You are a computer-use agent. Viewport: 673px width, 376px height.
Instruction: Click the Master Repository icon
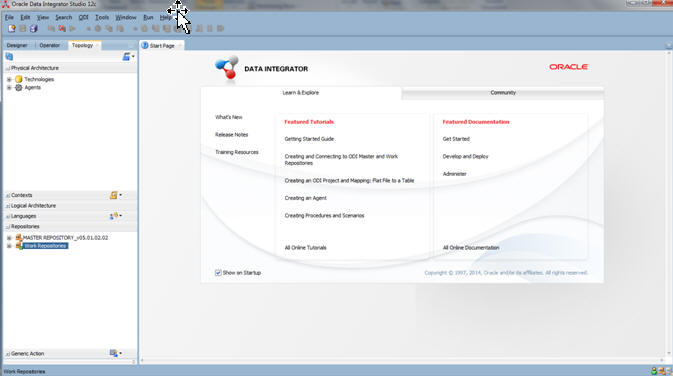tap(18, 237)
